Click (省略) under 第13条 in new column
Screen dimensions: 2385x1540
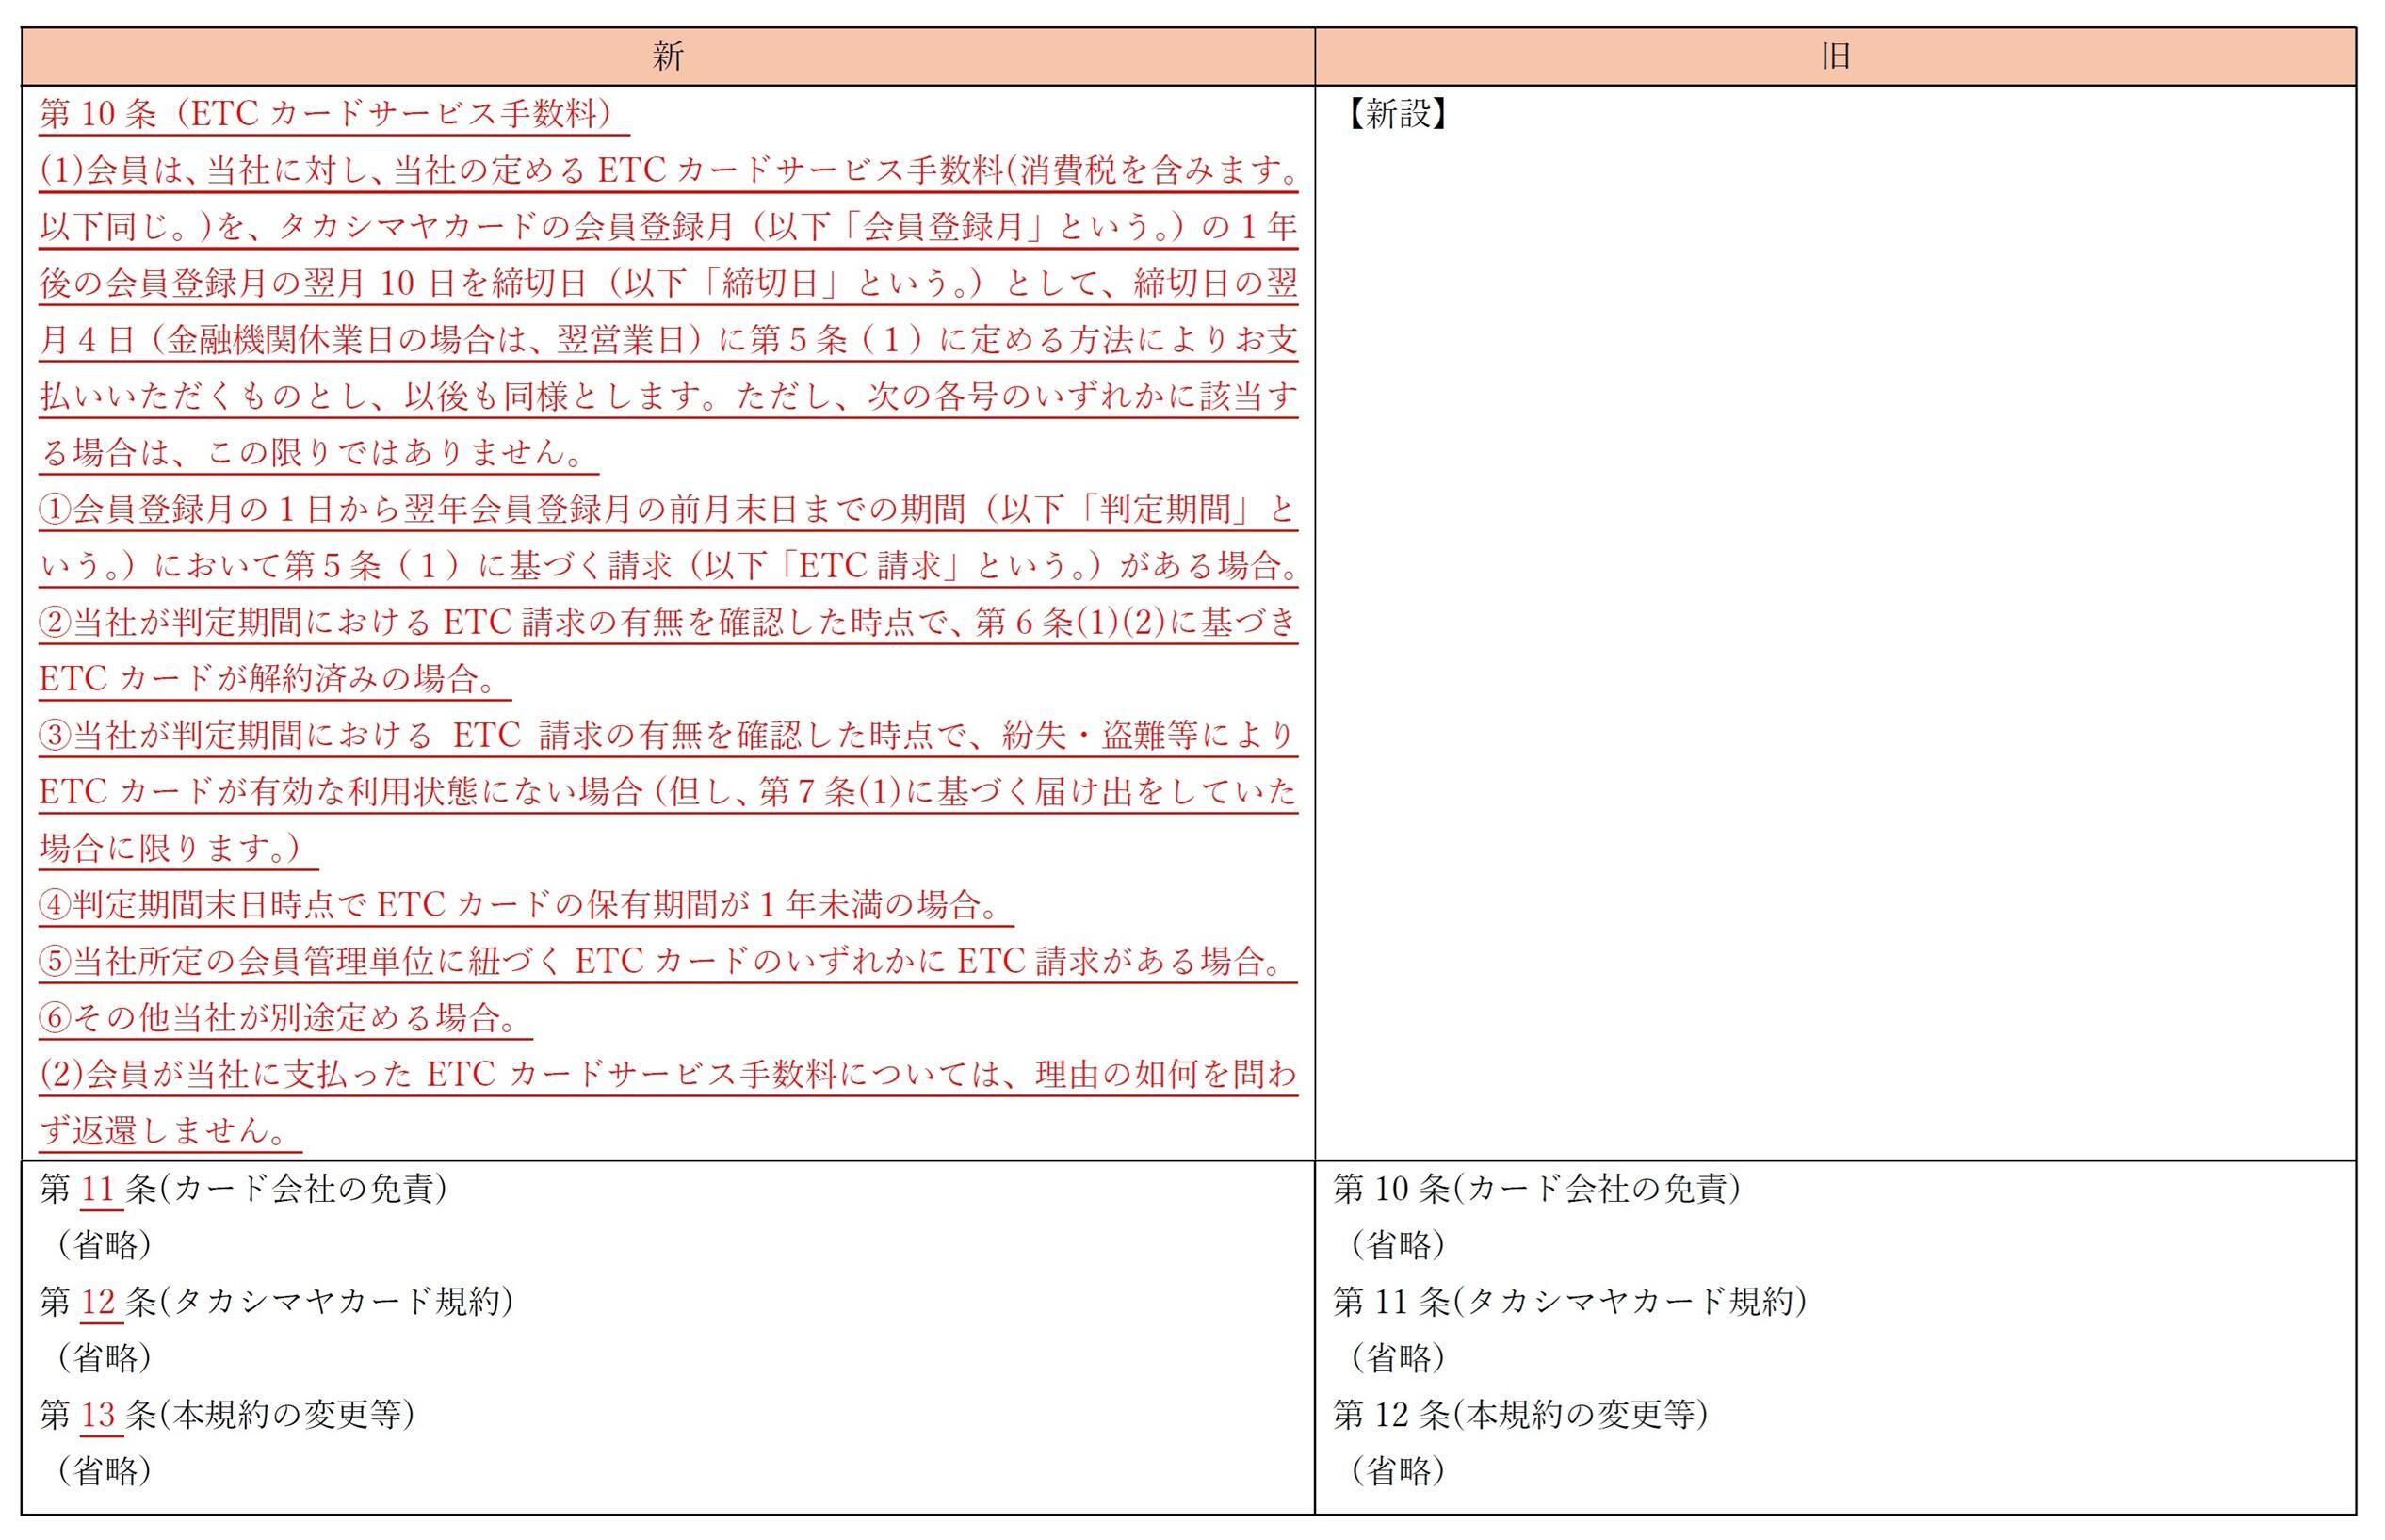click(104, 1471)
